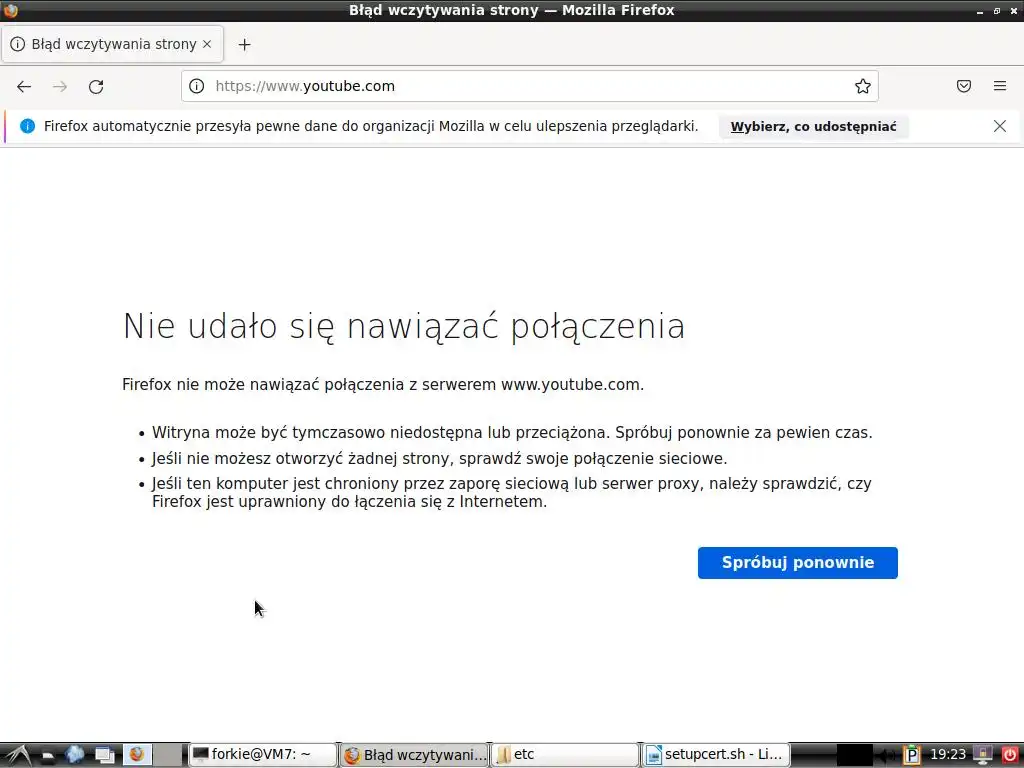Screen dimensions: 1024x768
Task: Close the 'Błąd wczytywania strony' tab
Action: tap(207, 44)
